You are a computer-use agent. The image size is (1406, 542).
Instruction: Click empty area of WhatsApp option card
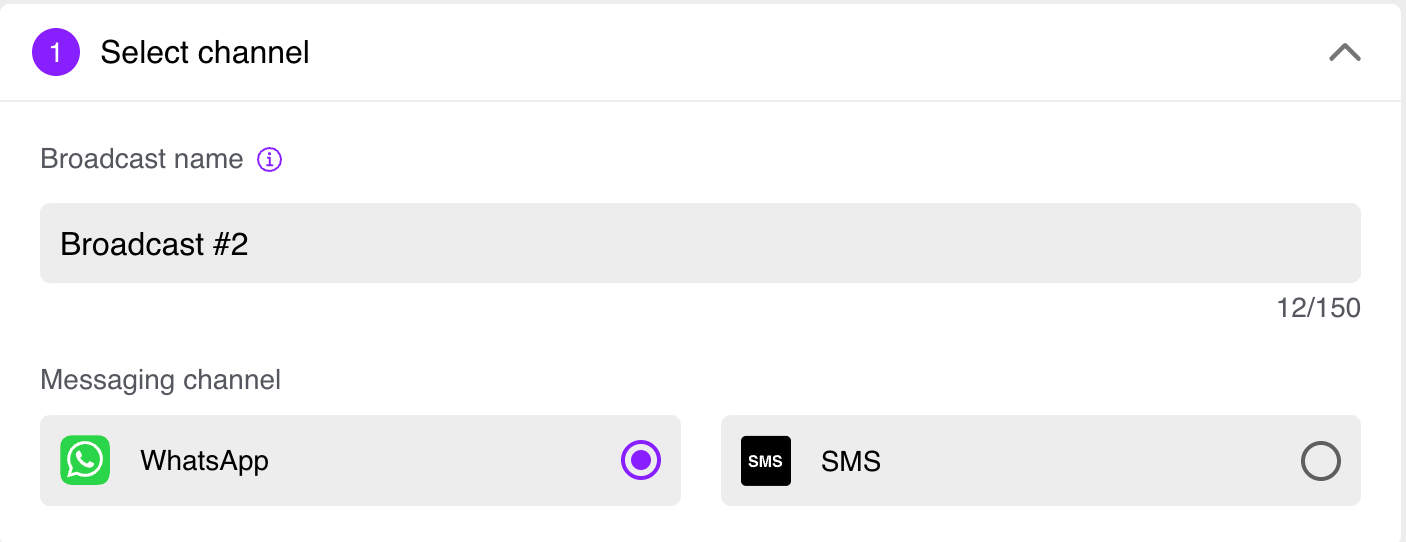point(440,460)
